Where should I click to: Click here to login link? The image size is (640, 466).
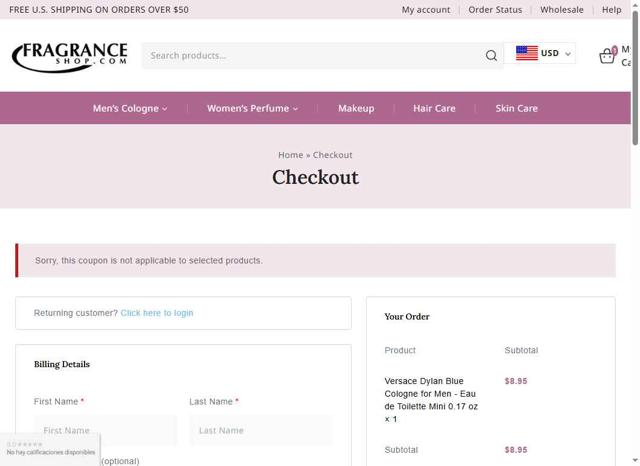tap(157, 313)
